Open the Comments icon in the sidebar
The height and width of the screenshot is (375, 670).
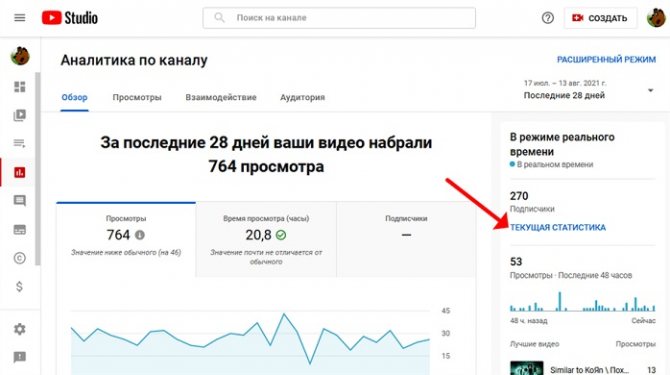20,201
